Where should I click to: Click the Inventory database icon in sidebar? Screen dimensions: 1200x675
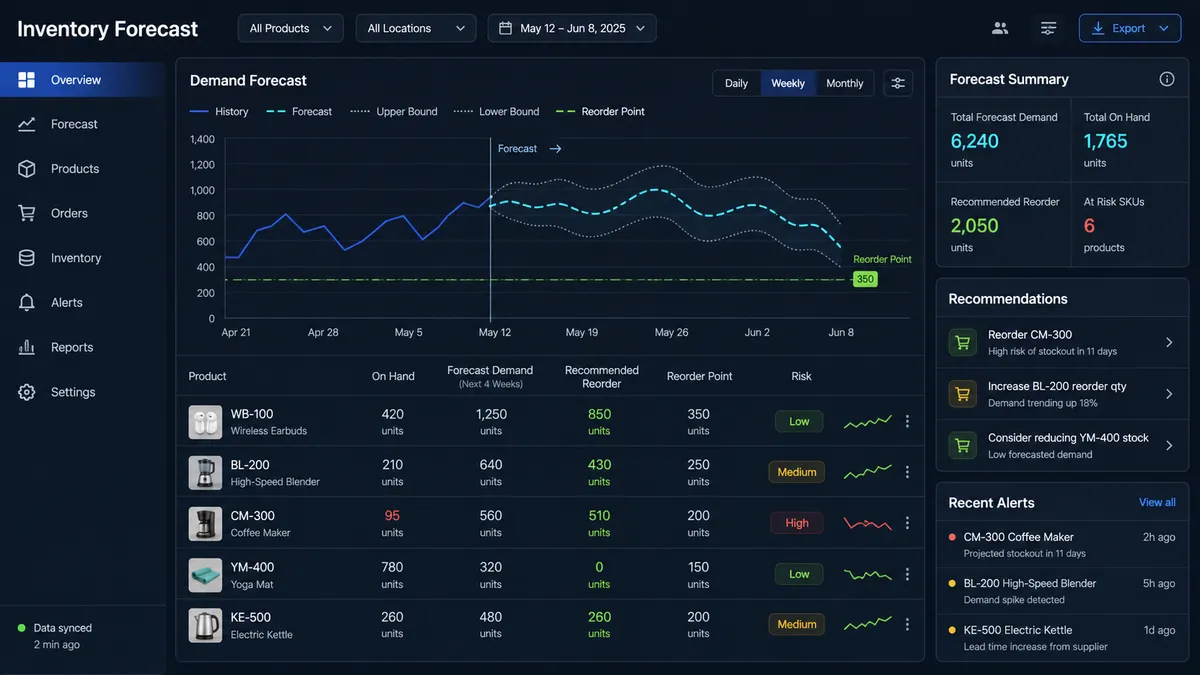[27, 258]
